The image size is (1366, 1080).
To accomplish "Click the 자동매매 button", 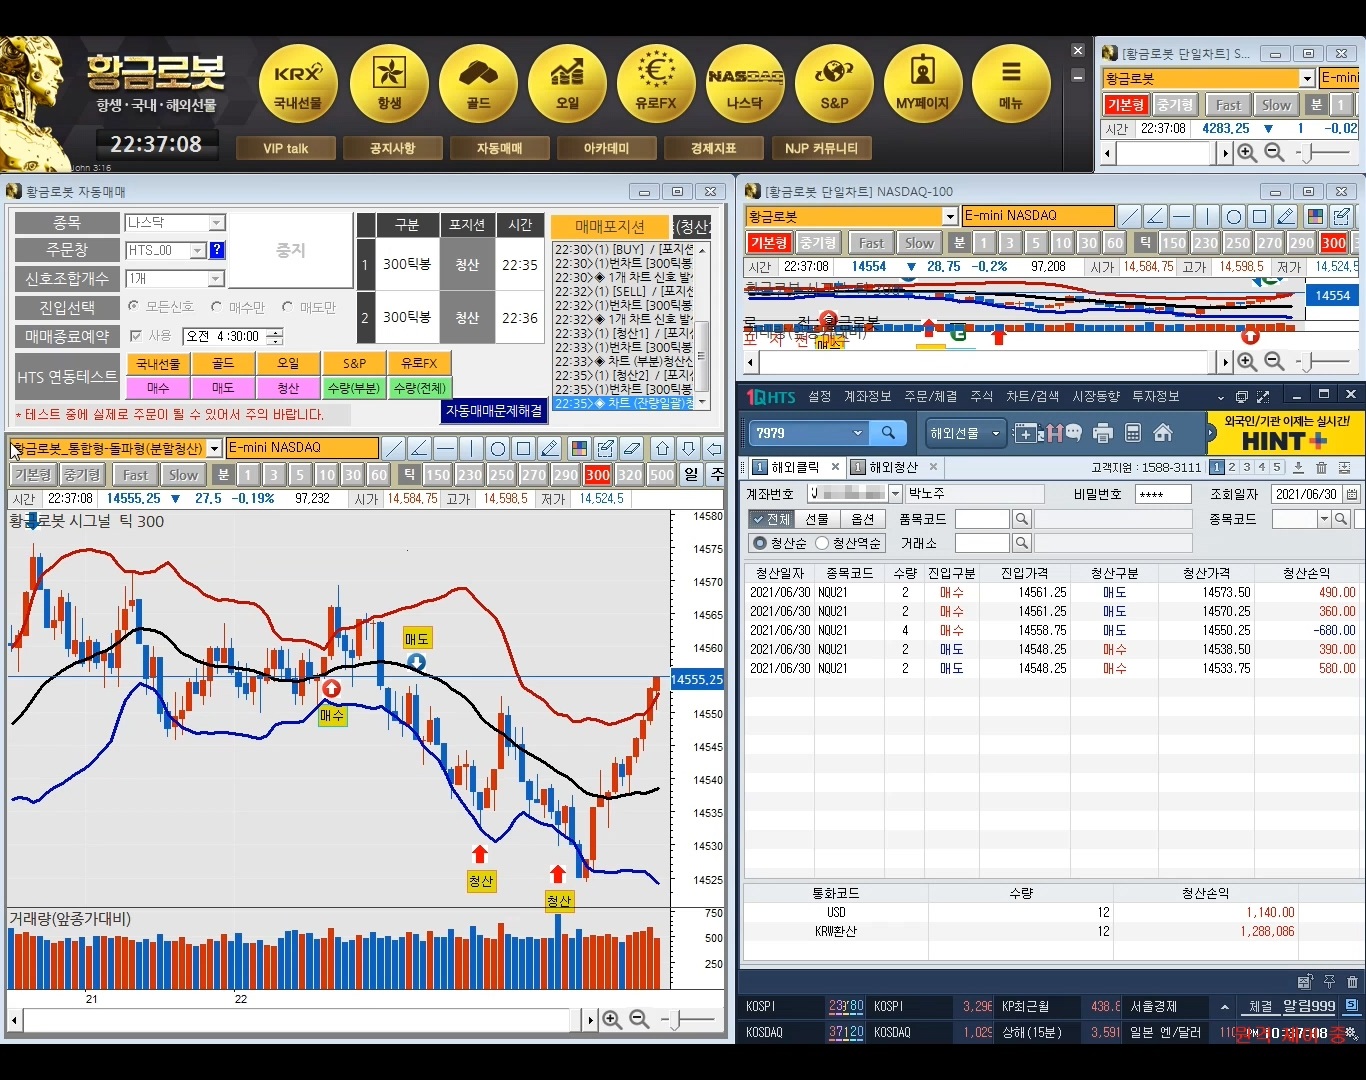I will coord(500,148).
